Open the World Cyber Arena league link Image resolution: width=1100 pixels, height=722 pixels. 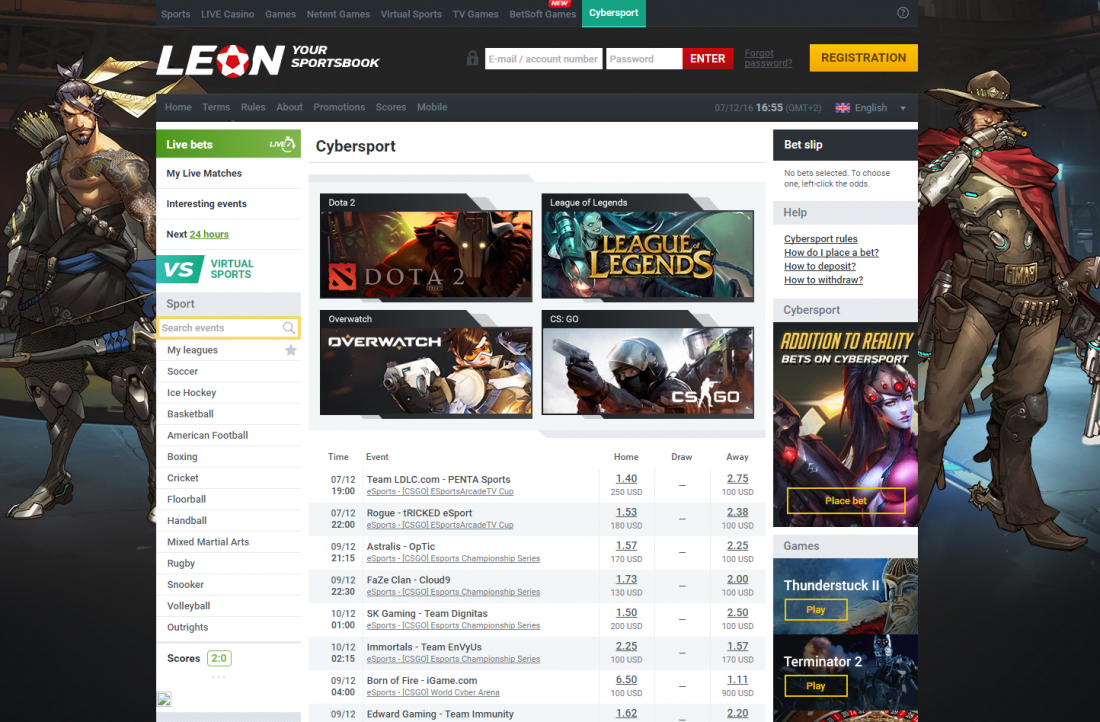coord(433,693)
